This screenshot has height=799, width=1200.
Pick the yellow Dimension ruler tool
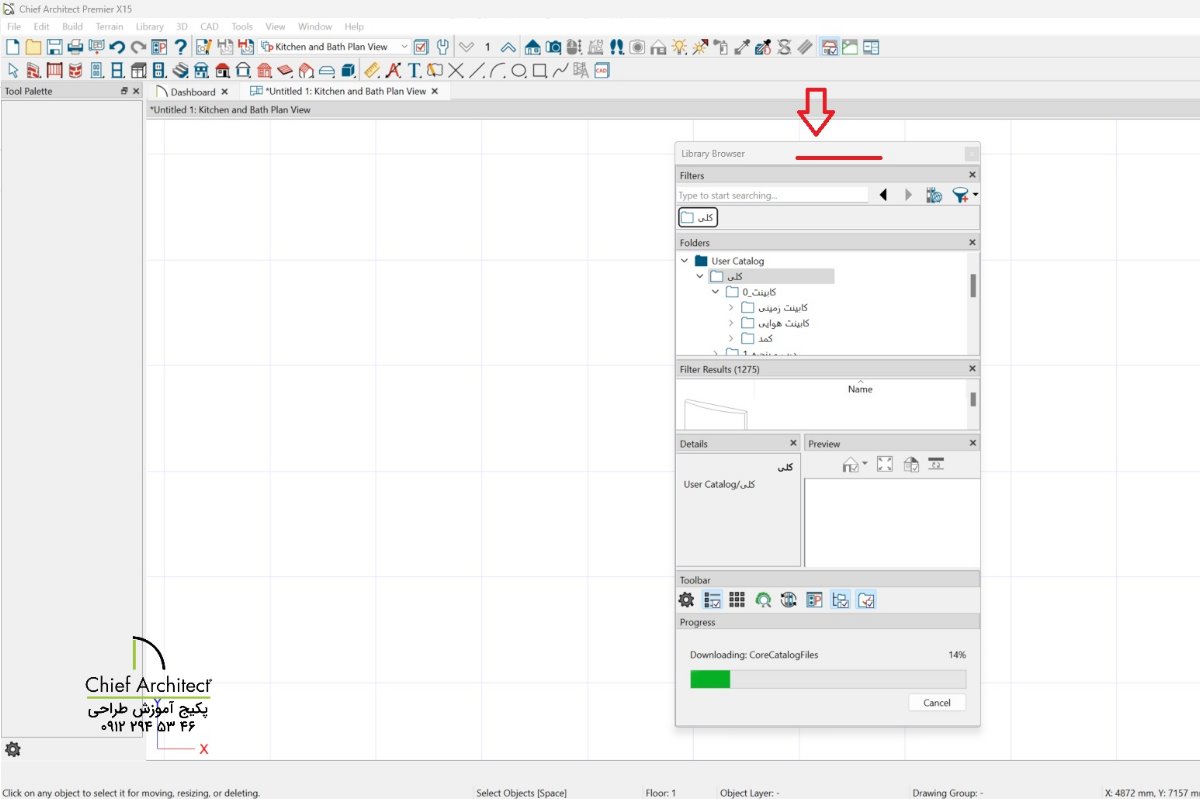click(x=371, y=70)
